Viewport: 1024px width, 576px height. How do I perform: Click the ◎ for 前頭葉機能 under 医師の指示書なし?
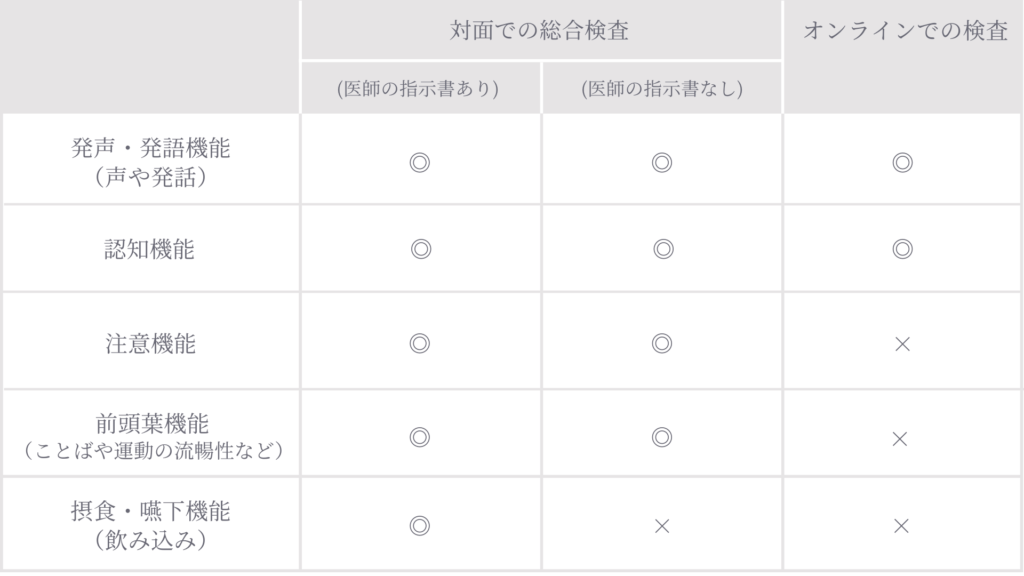point(661,437)
